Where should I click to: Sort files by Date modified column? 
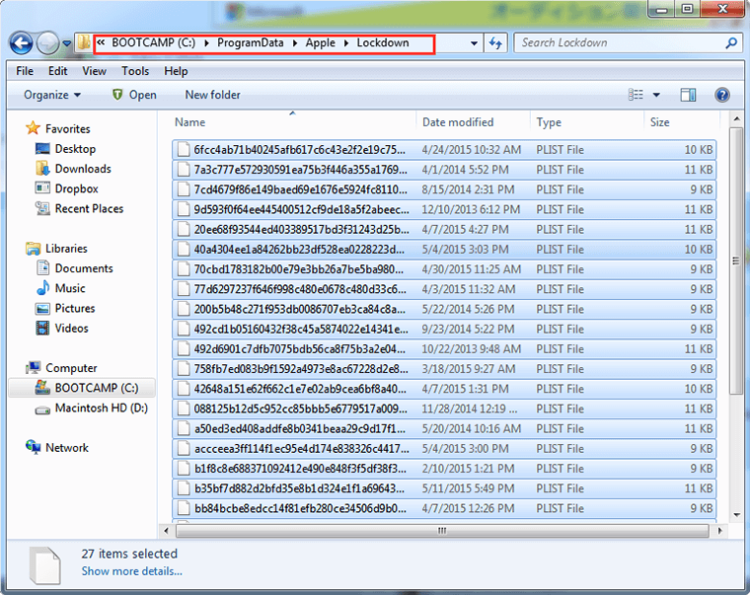point(458,122)
